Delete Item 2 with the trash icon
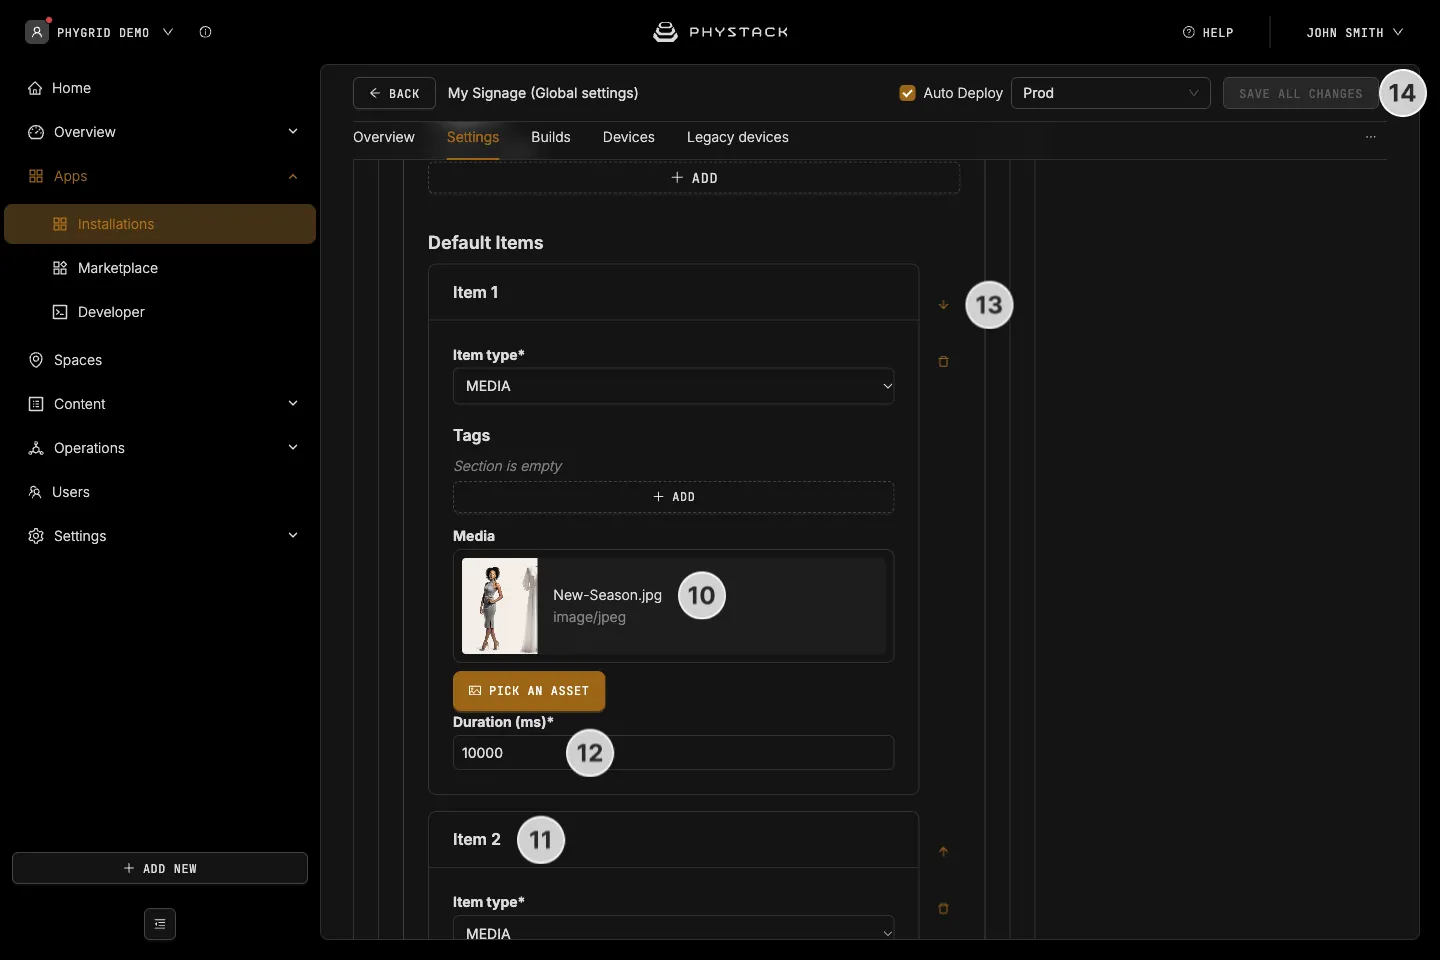 [943, 909]
